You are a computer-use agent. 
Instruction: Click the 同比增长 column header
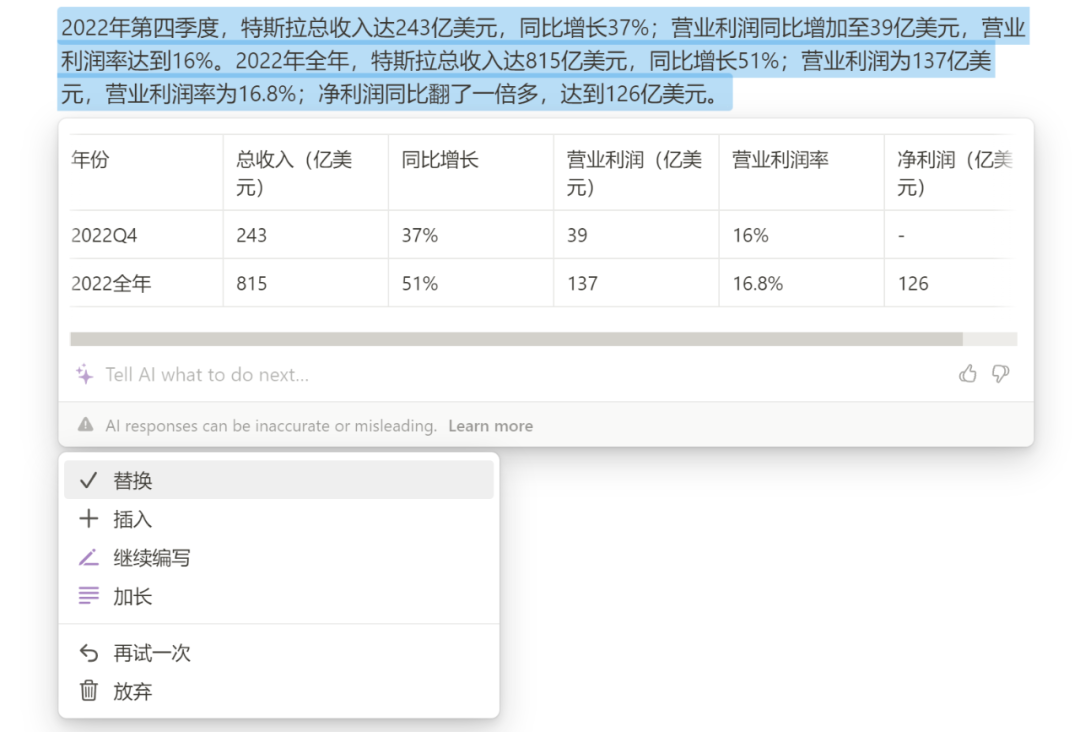tap(471, 172)
